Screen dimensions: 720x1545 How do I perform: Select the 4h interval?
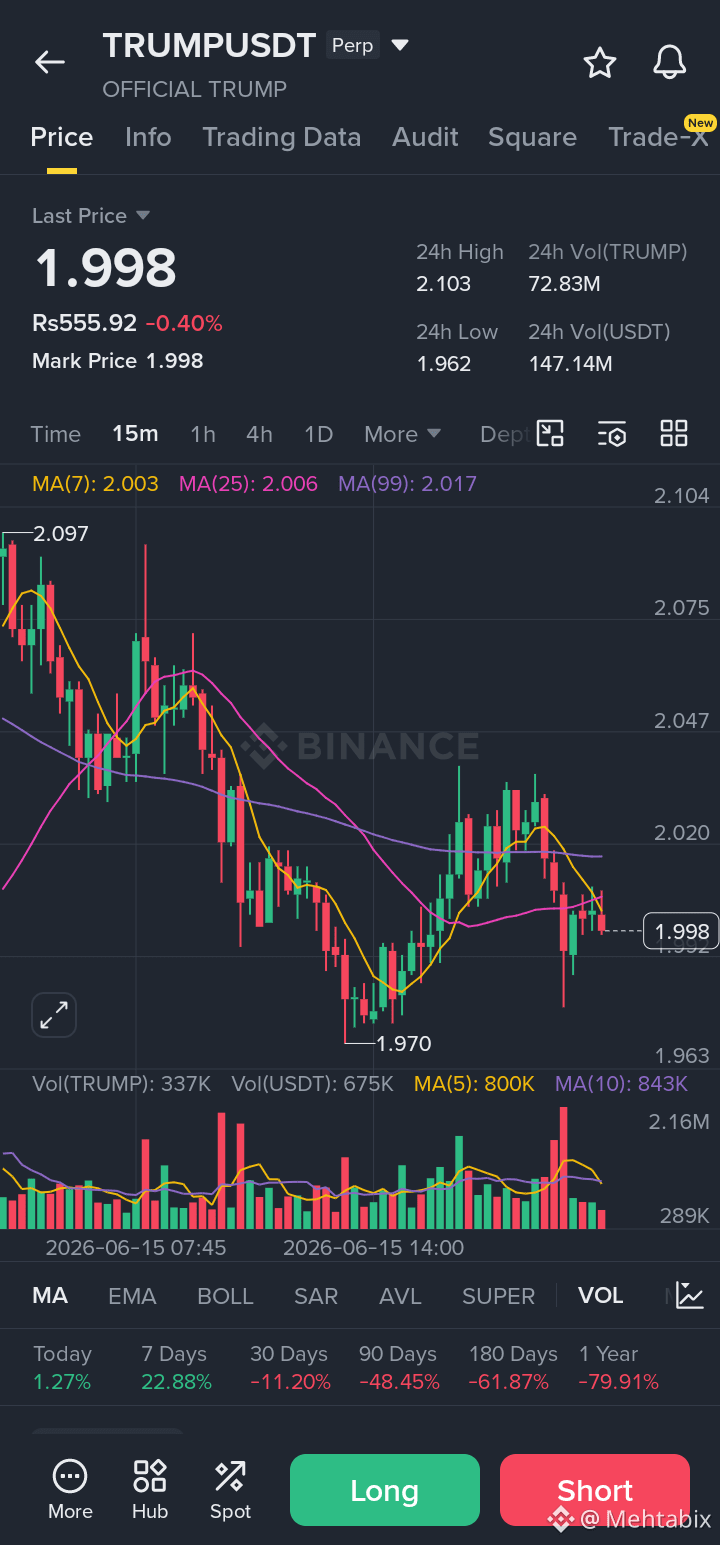[259, 434]
